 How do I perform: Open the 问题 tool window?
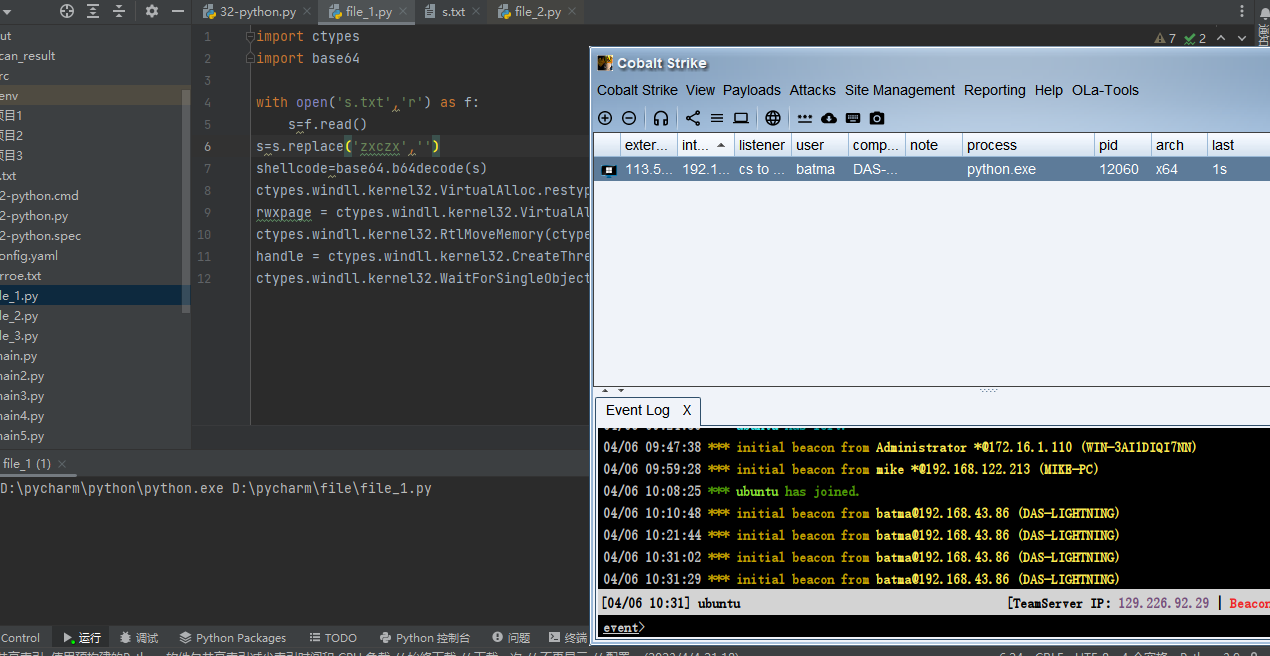(x=509, y=638)
